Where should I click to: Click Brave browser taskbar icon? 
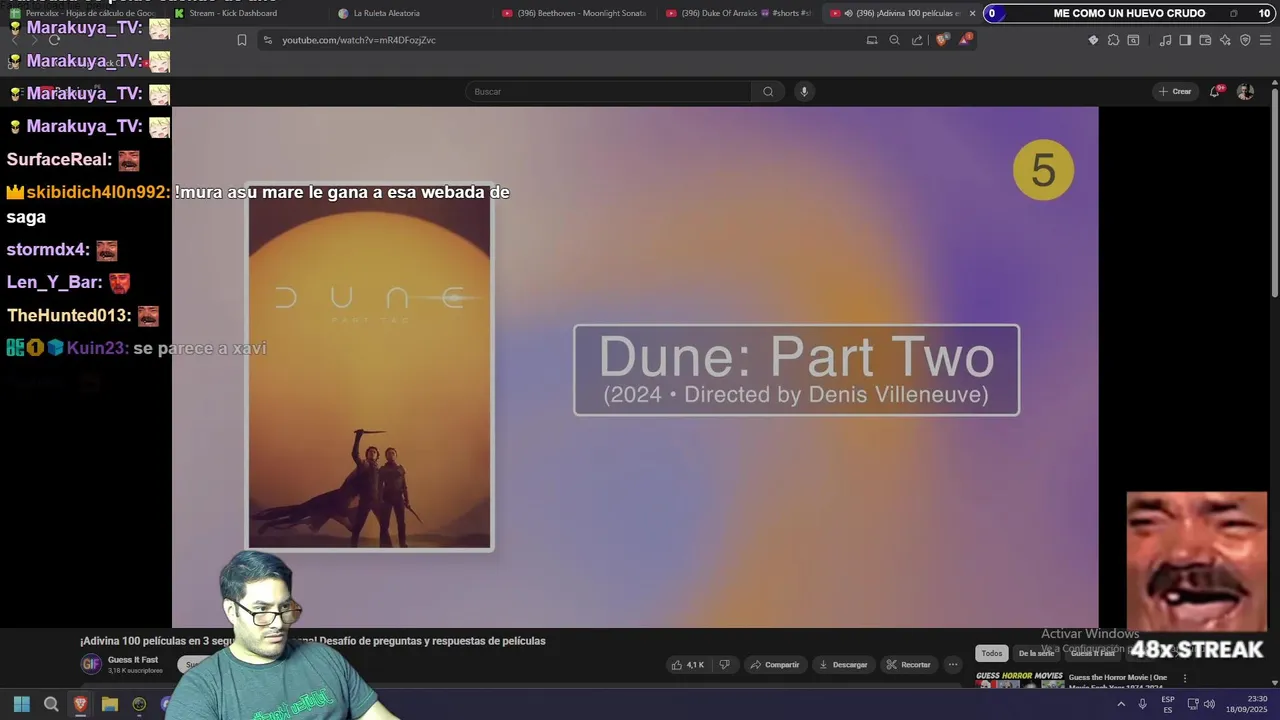point(80,704)
